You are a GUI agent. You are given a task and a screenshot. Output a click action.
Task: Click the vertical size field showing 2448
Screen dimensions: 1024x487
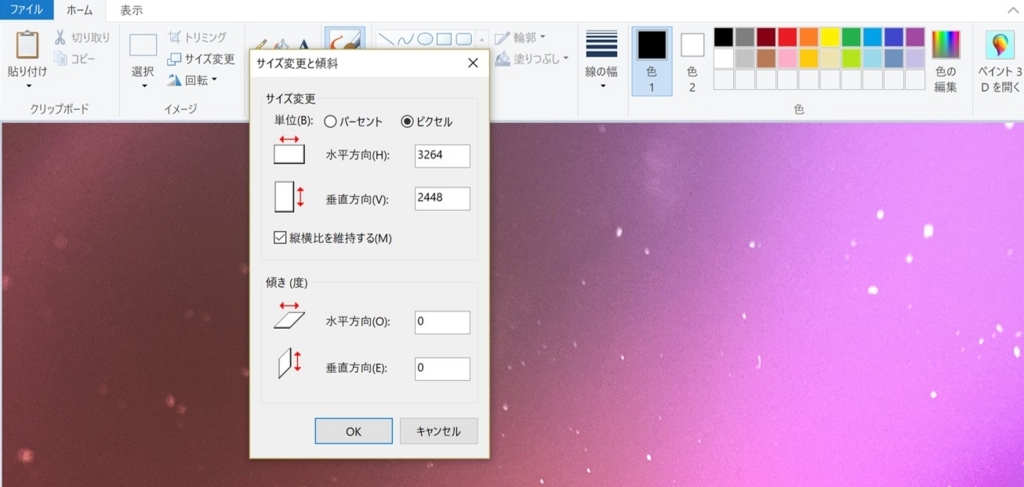pyautogui.click(x=442, y=198)
